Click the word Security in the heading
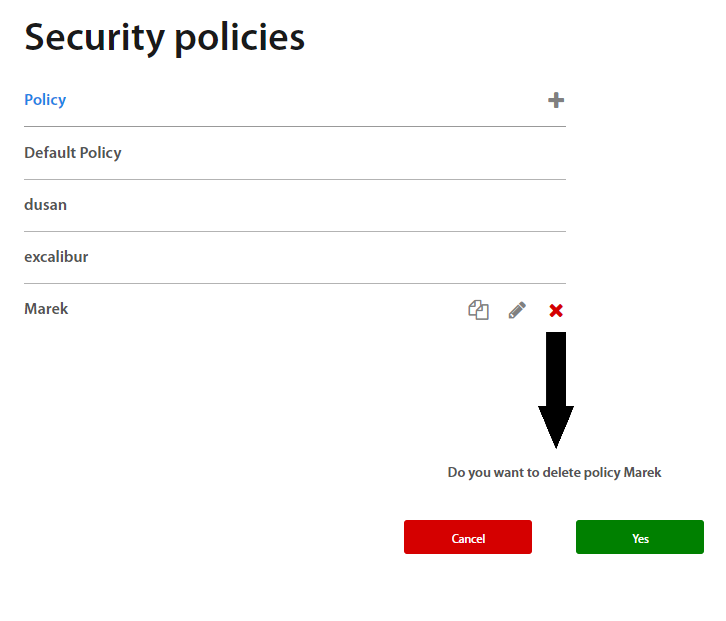Screen dimensions: 726x621 click(94, 38)
